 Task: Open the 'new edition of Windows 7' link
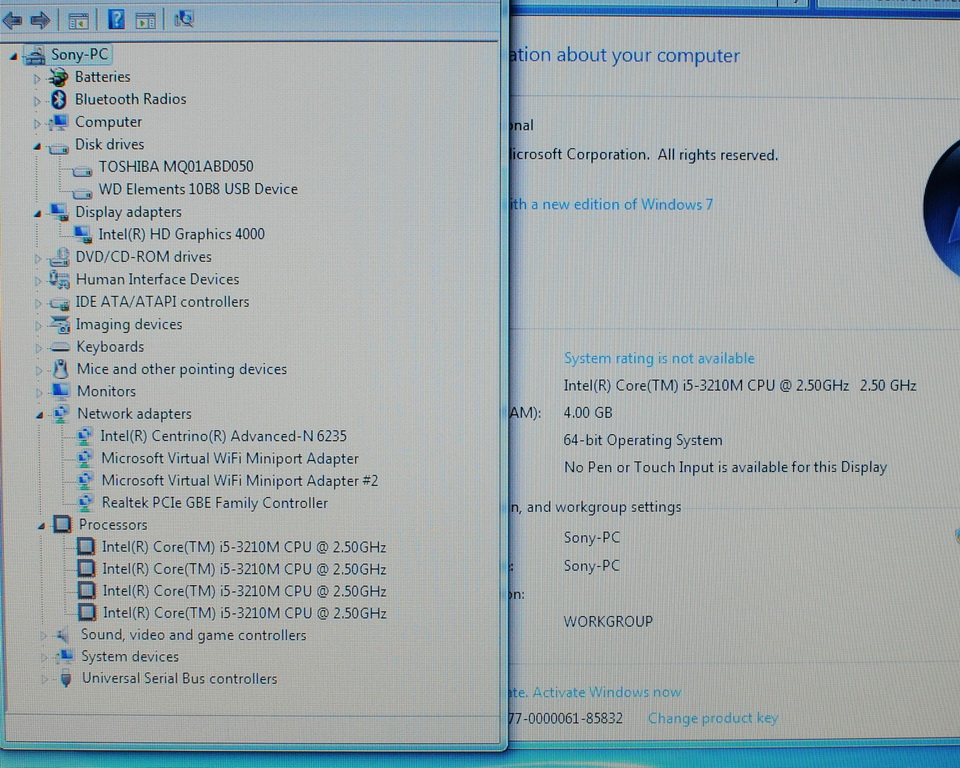(611, 204)
